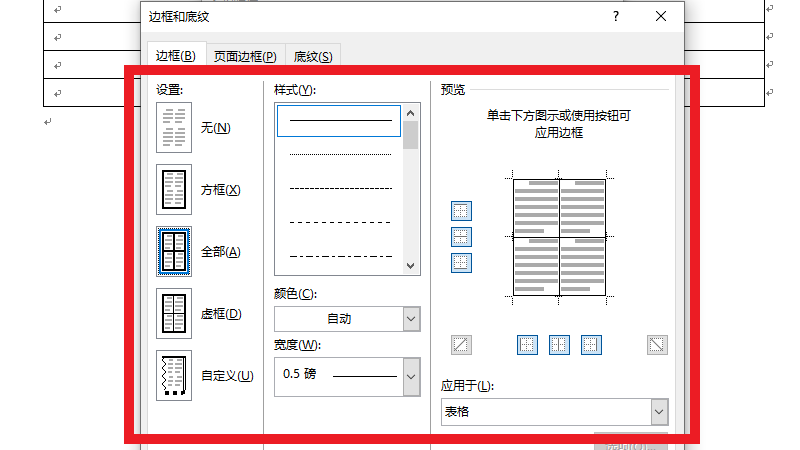The width and height of the screenshot is (800, 450).
Task: Select the 无 (None) border setting icon
Action: point(175,128)
